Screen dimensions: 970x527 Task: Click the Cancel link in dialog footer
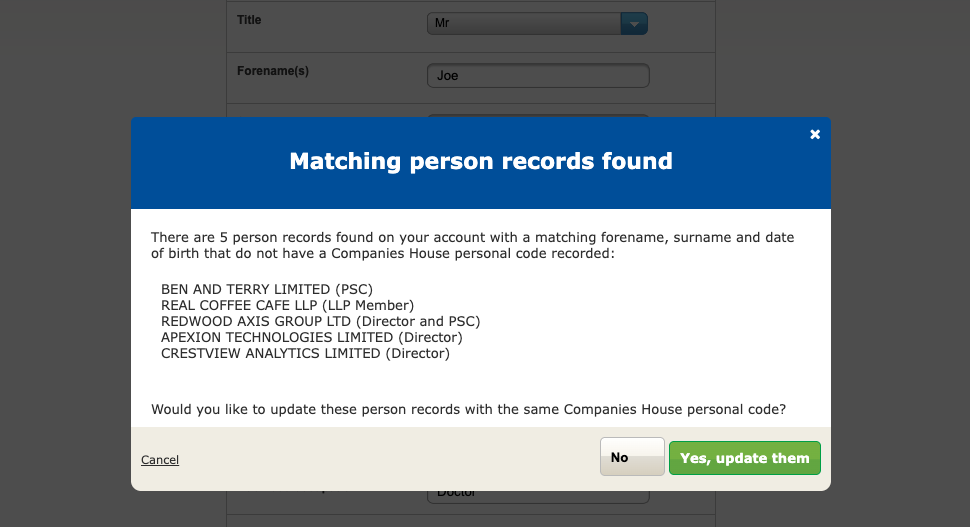[x=160, y=460]
